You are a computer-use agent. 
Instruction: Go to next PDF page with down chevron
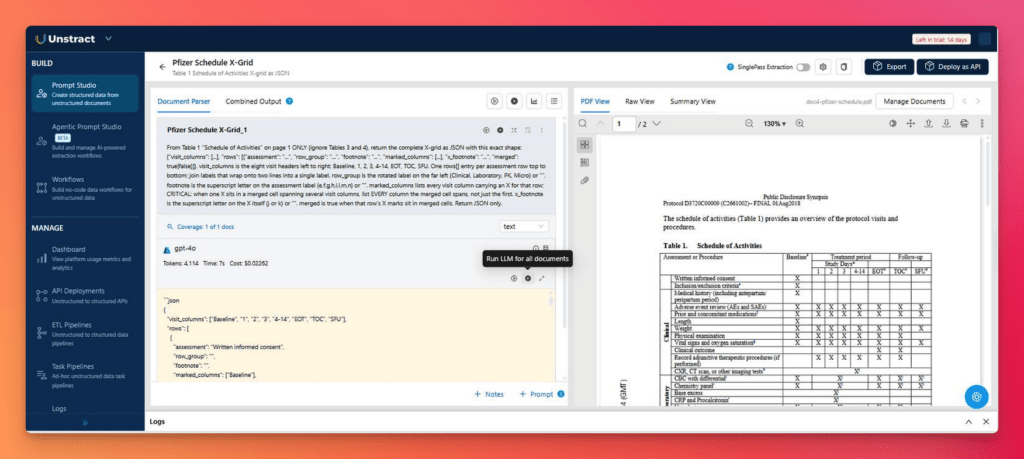(x=656, y=123)
